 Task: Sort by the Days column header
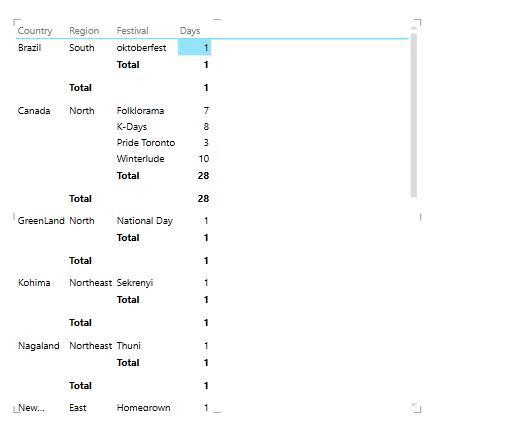pos(190,31)
